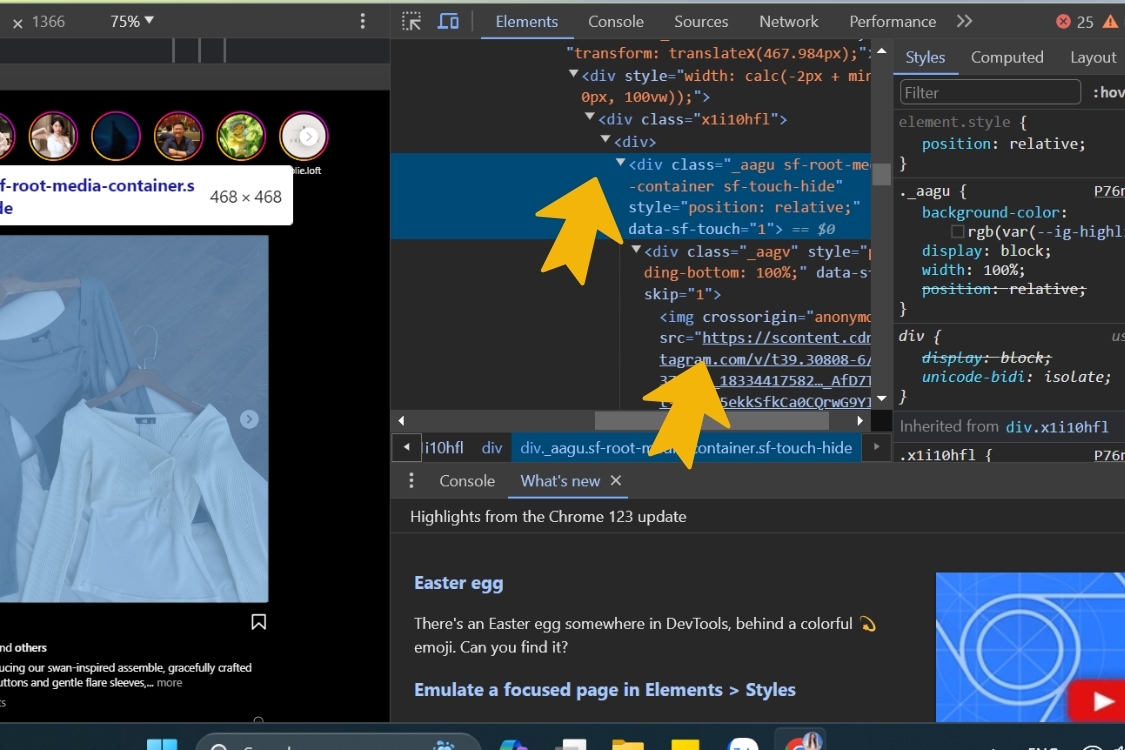
Task: Select the div._aagu.sf-root-media-container breadcrumb
Action: 686,448
